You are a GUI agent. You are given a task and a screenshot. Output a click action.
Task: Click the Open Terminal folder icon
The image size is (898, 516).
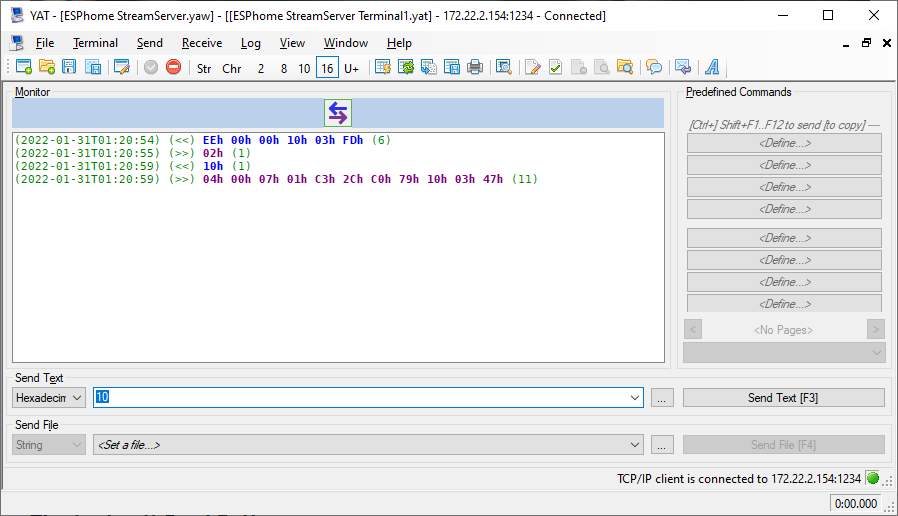[x=47, y=68]
